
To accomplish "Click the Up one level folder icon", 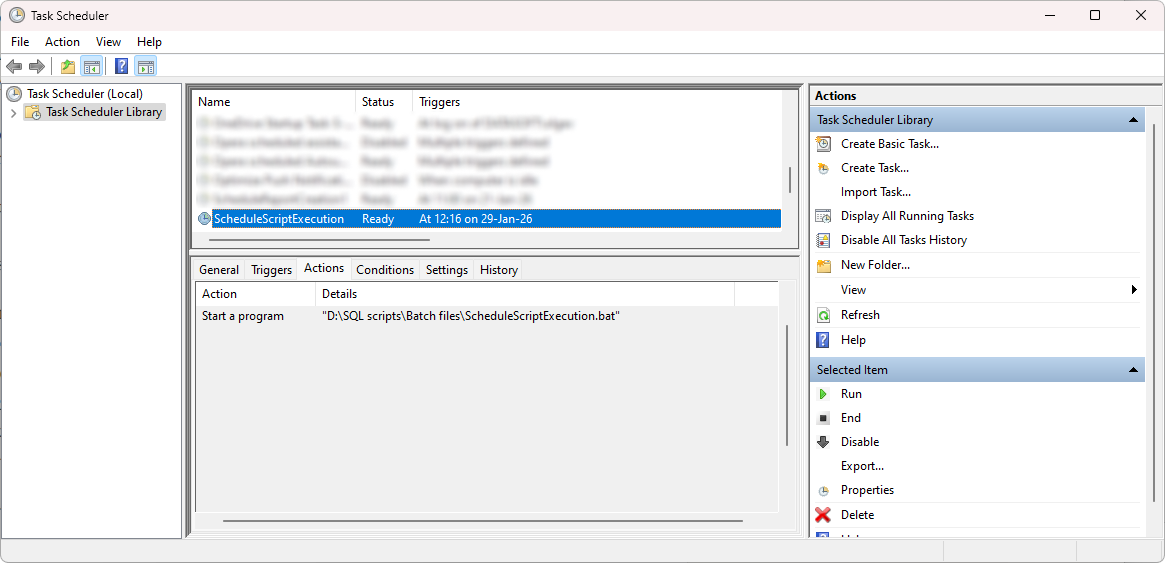I will coord(68,67).
